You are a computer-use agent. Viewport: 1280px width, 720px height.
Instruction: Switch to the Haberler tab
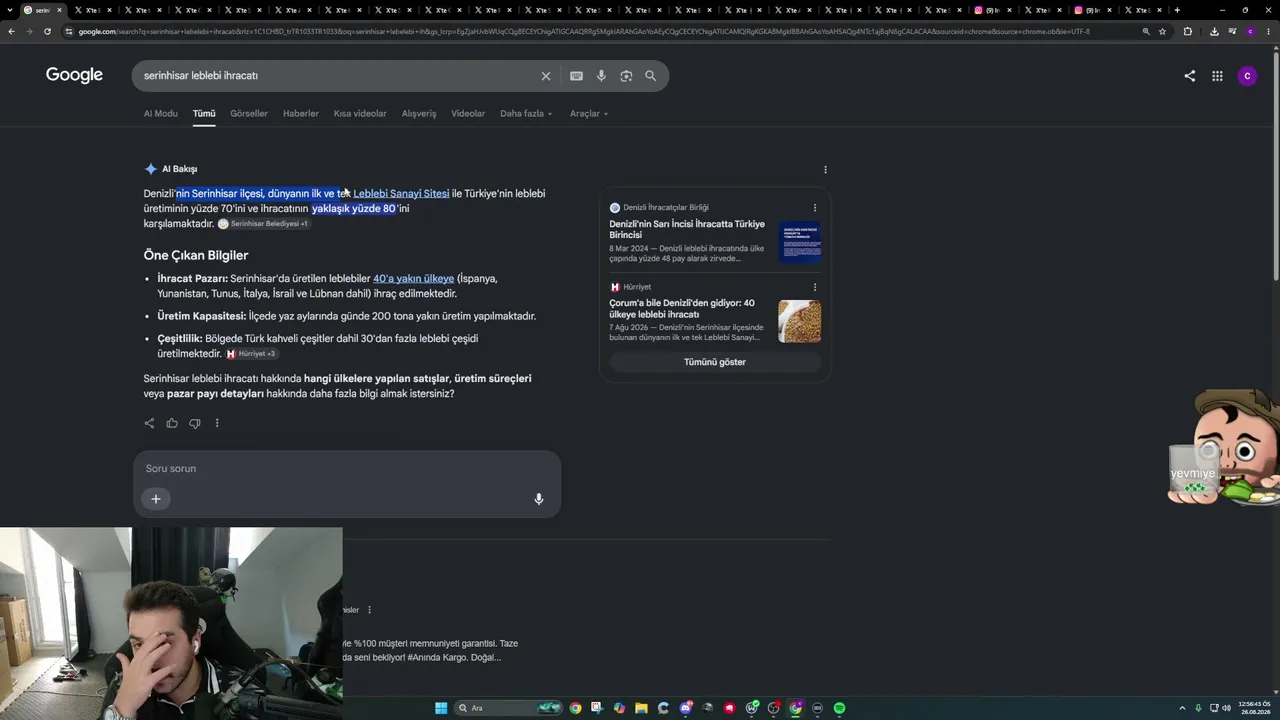click(301, 114)
